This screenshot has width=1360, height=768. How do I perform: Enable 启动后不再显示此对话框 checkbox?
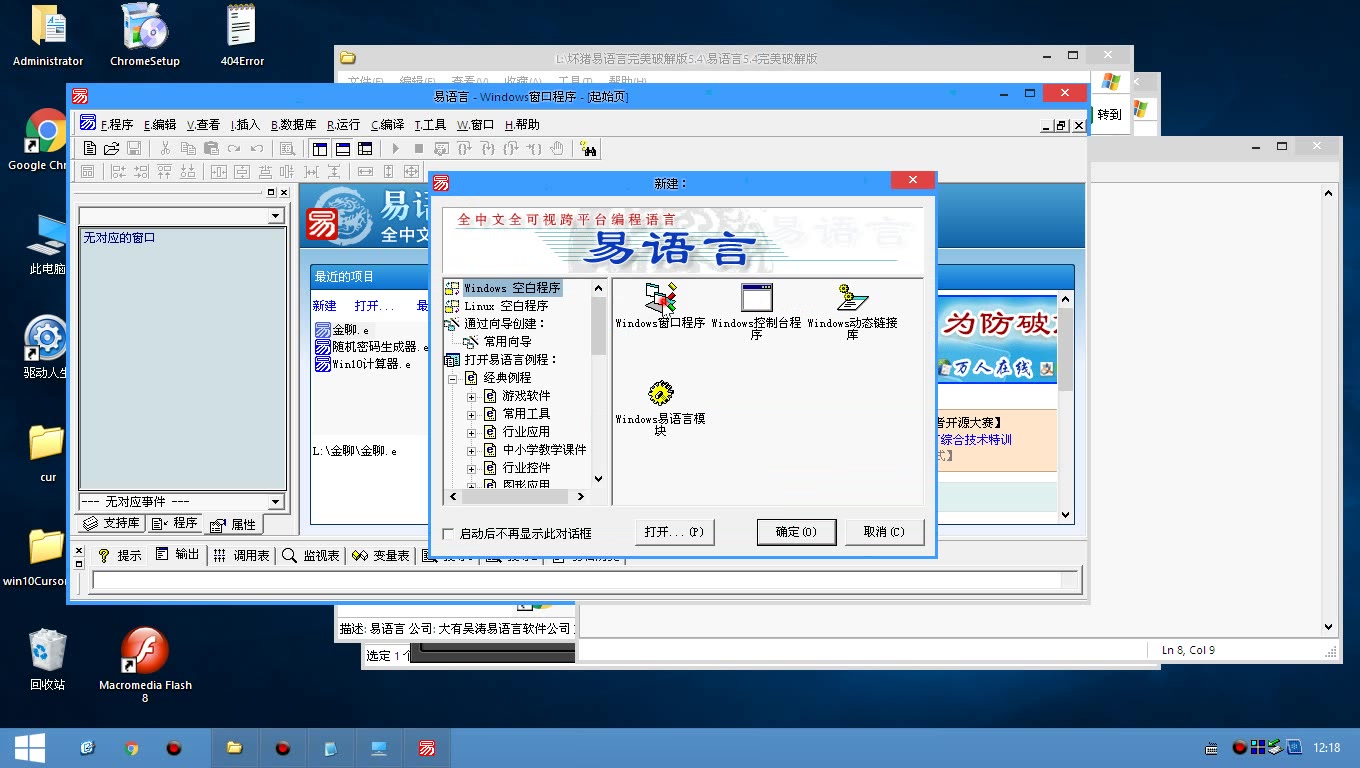coord(448,534)
